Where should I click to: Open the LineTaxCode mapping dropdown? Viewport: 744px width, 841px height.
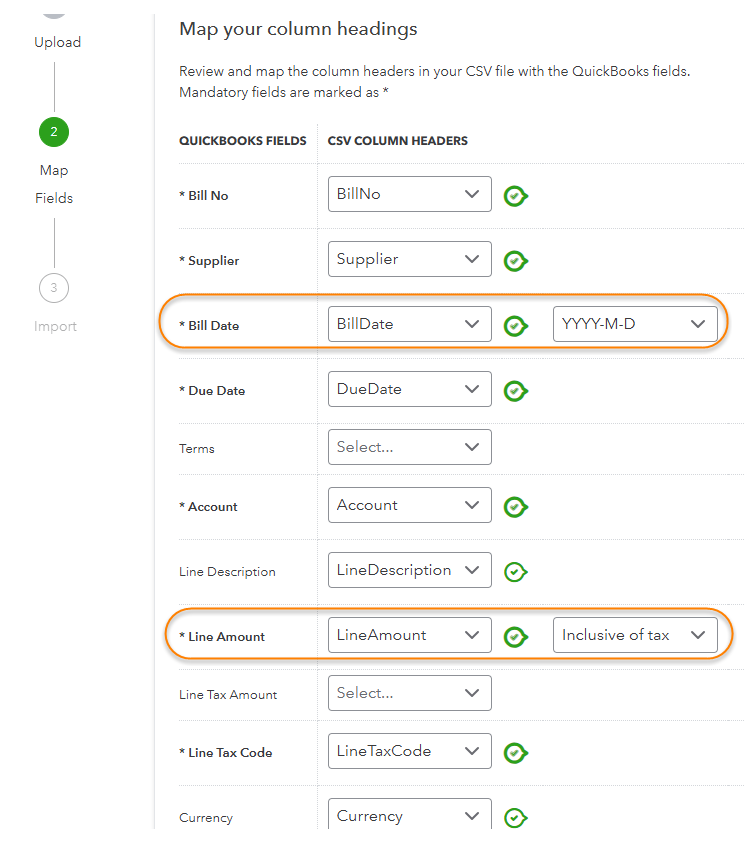point(409,751)
